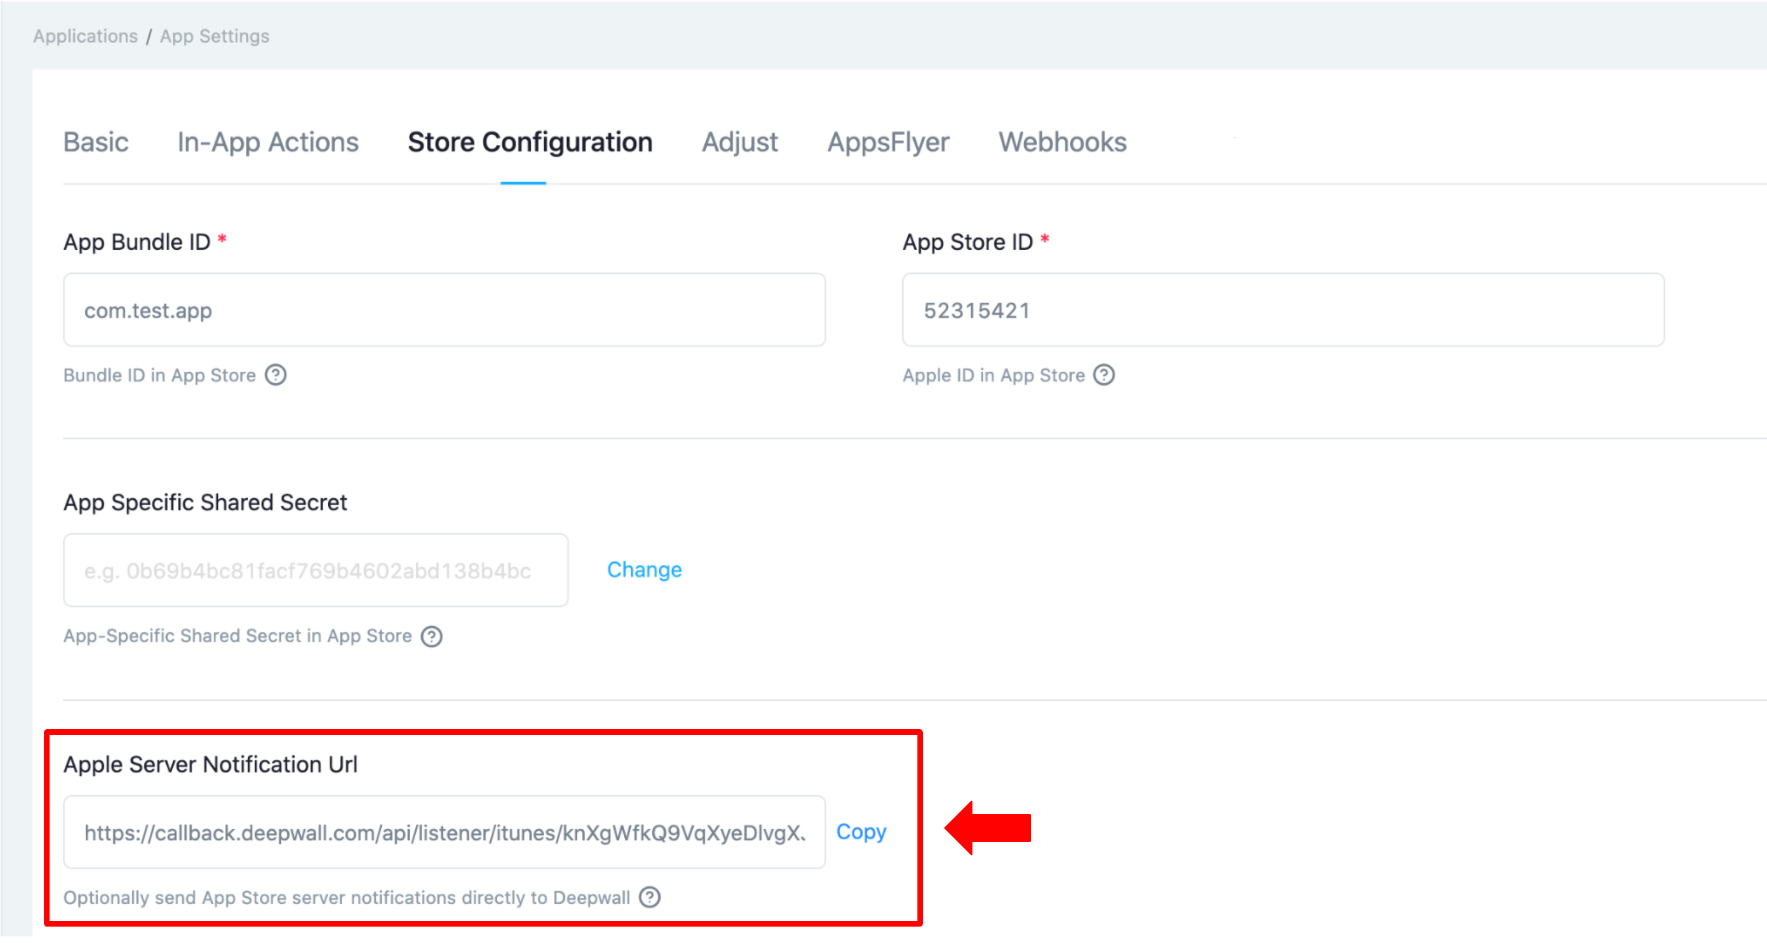Open help icon for App-Specific Shared Secret

tap(431, 636)
